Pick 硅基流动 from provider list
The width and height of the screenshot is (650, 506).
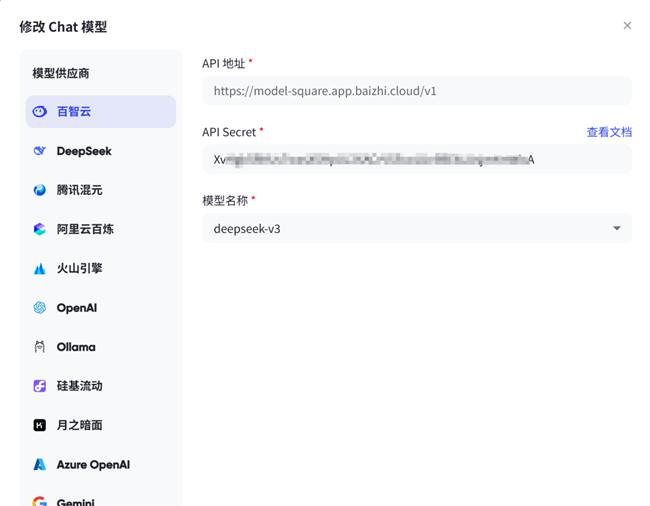pyautogui.click(x=101, y=386)
